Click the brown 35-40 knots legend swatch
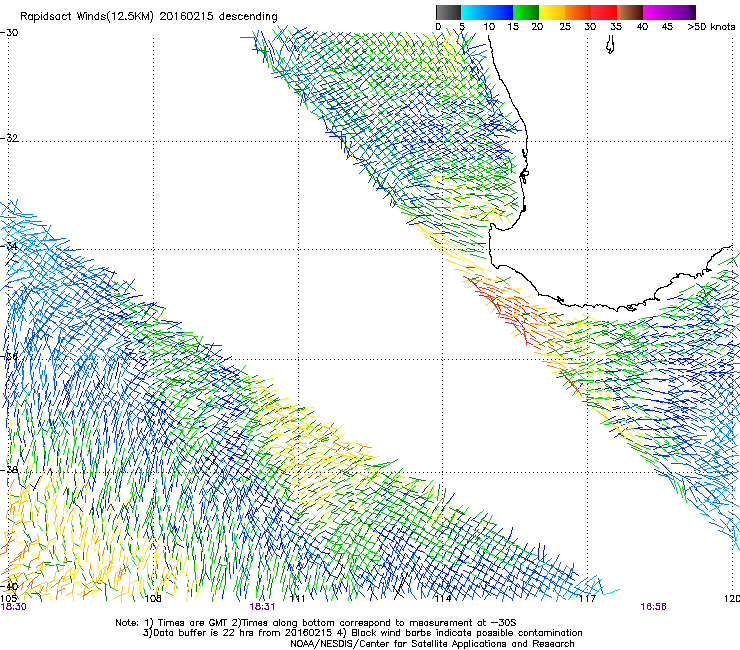The width and height of the screenshot is (740, 650). tap(630, 12)
